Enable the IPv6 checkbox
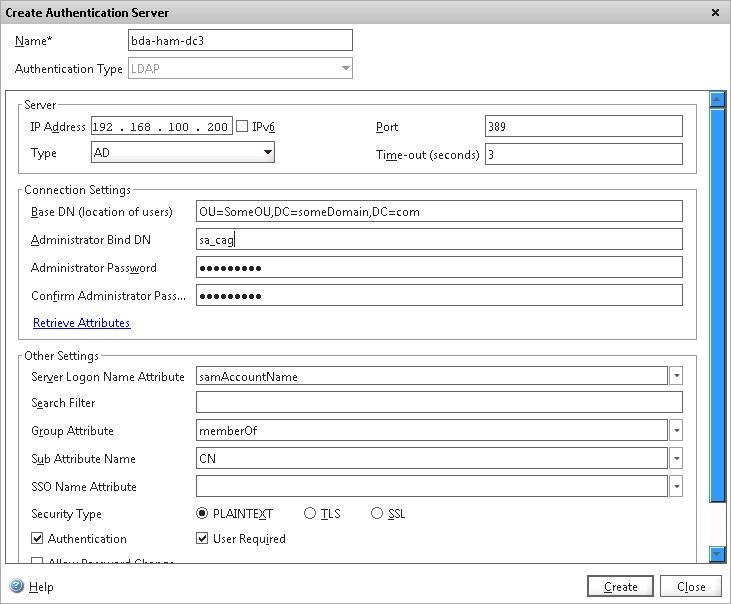The image size is (731, 604). tap(242, 127)
